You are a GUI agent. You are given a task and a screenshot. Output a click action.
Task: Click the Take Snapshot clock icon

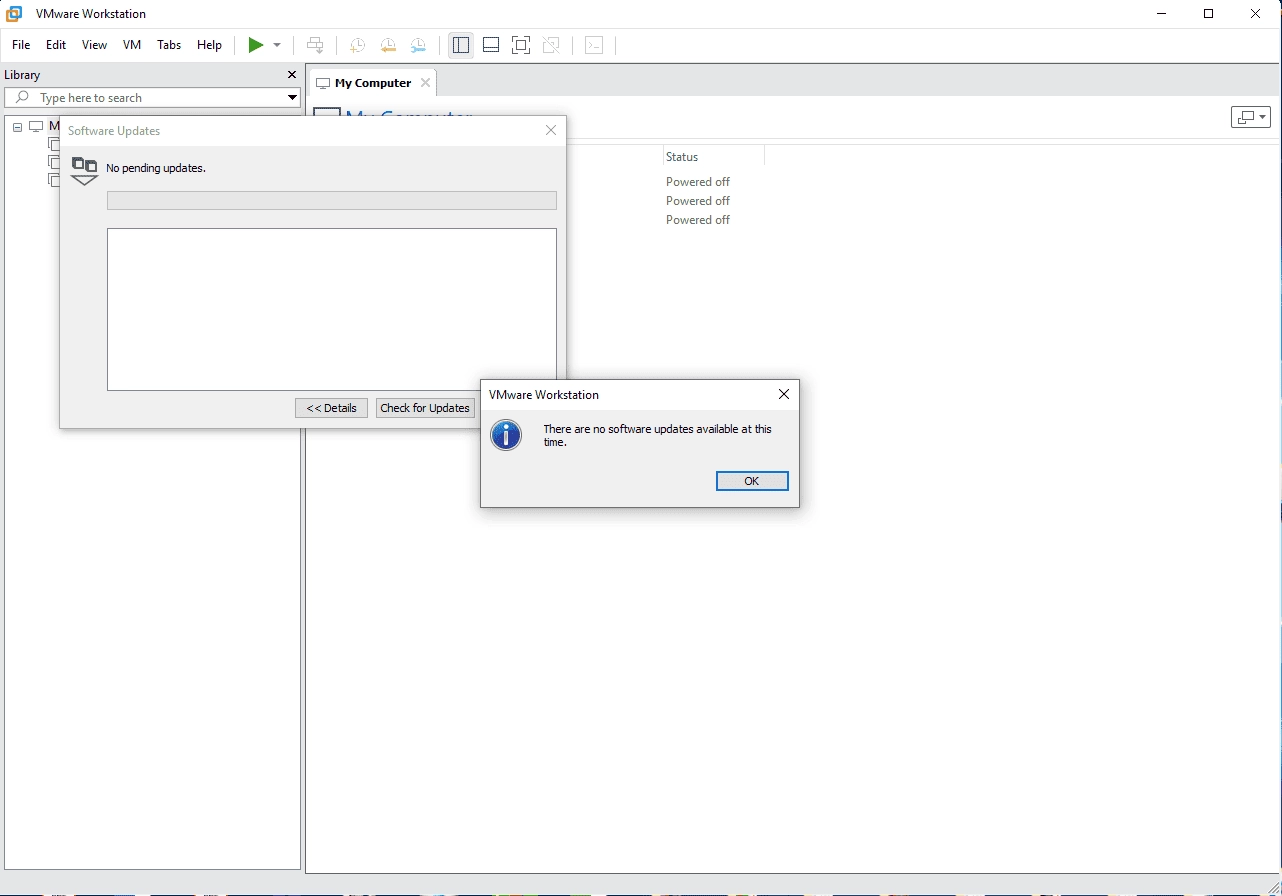[357, 45]
